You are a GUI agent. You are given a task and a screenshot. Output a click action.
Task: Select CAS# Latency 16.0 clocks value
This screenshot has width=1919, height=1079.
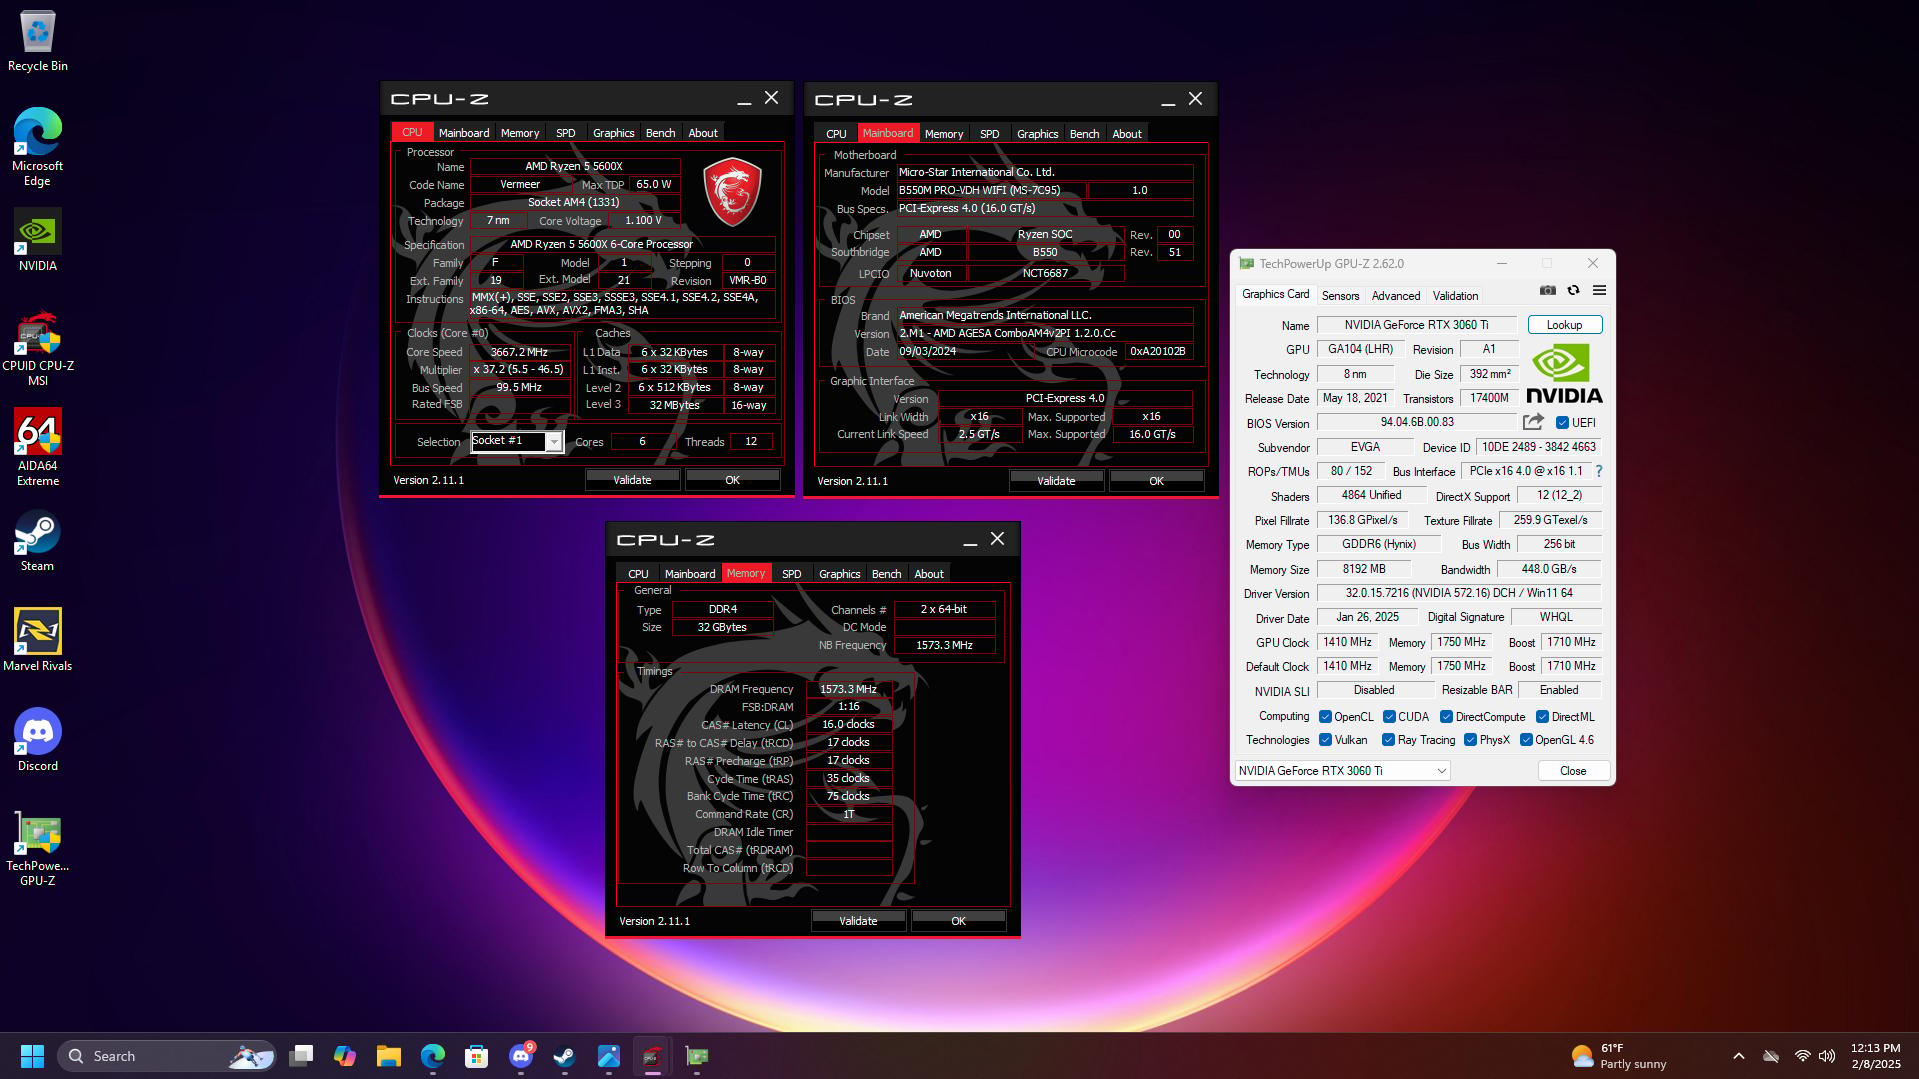click(x=848, y=725)
